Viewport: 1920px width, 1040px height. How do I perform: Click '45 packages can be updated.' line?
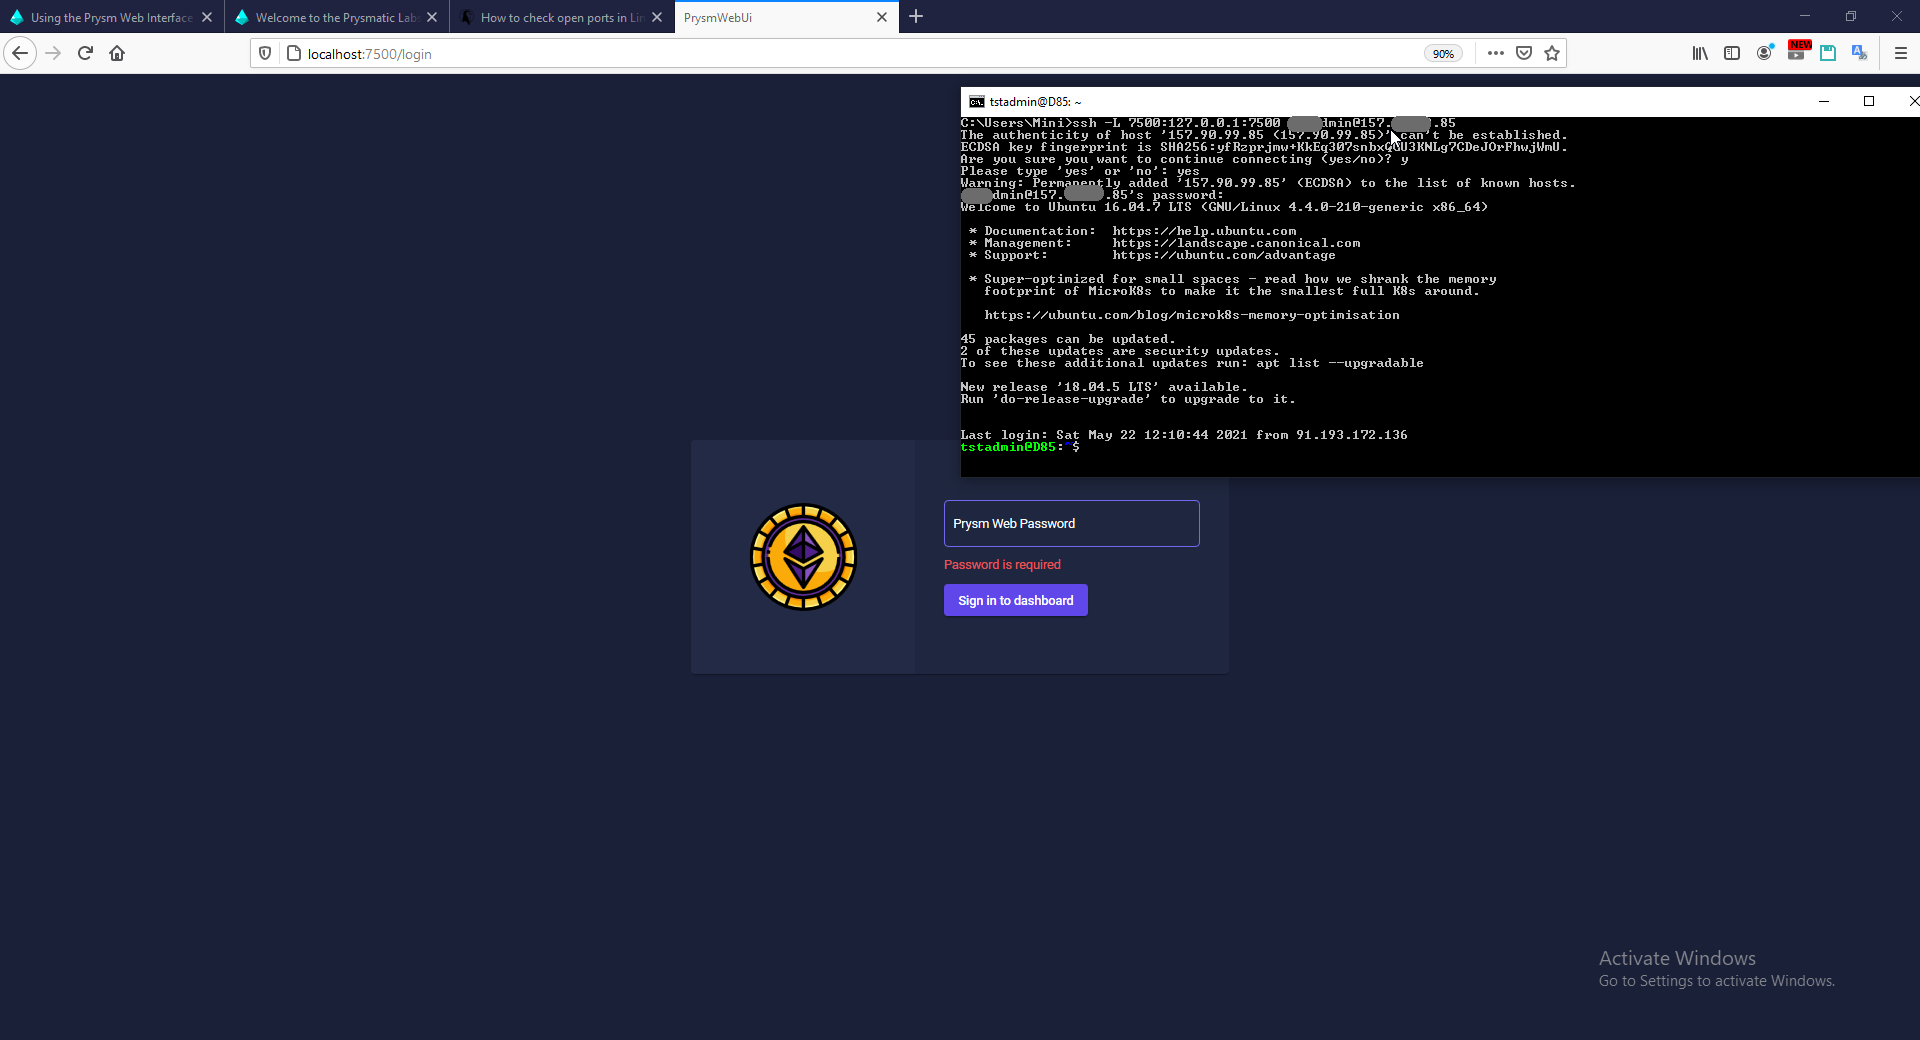pos(1068,339)
